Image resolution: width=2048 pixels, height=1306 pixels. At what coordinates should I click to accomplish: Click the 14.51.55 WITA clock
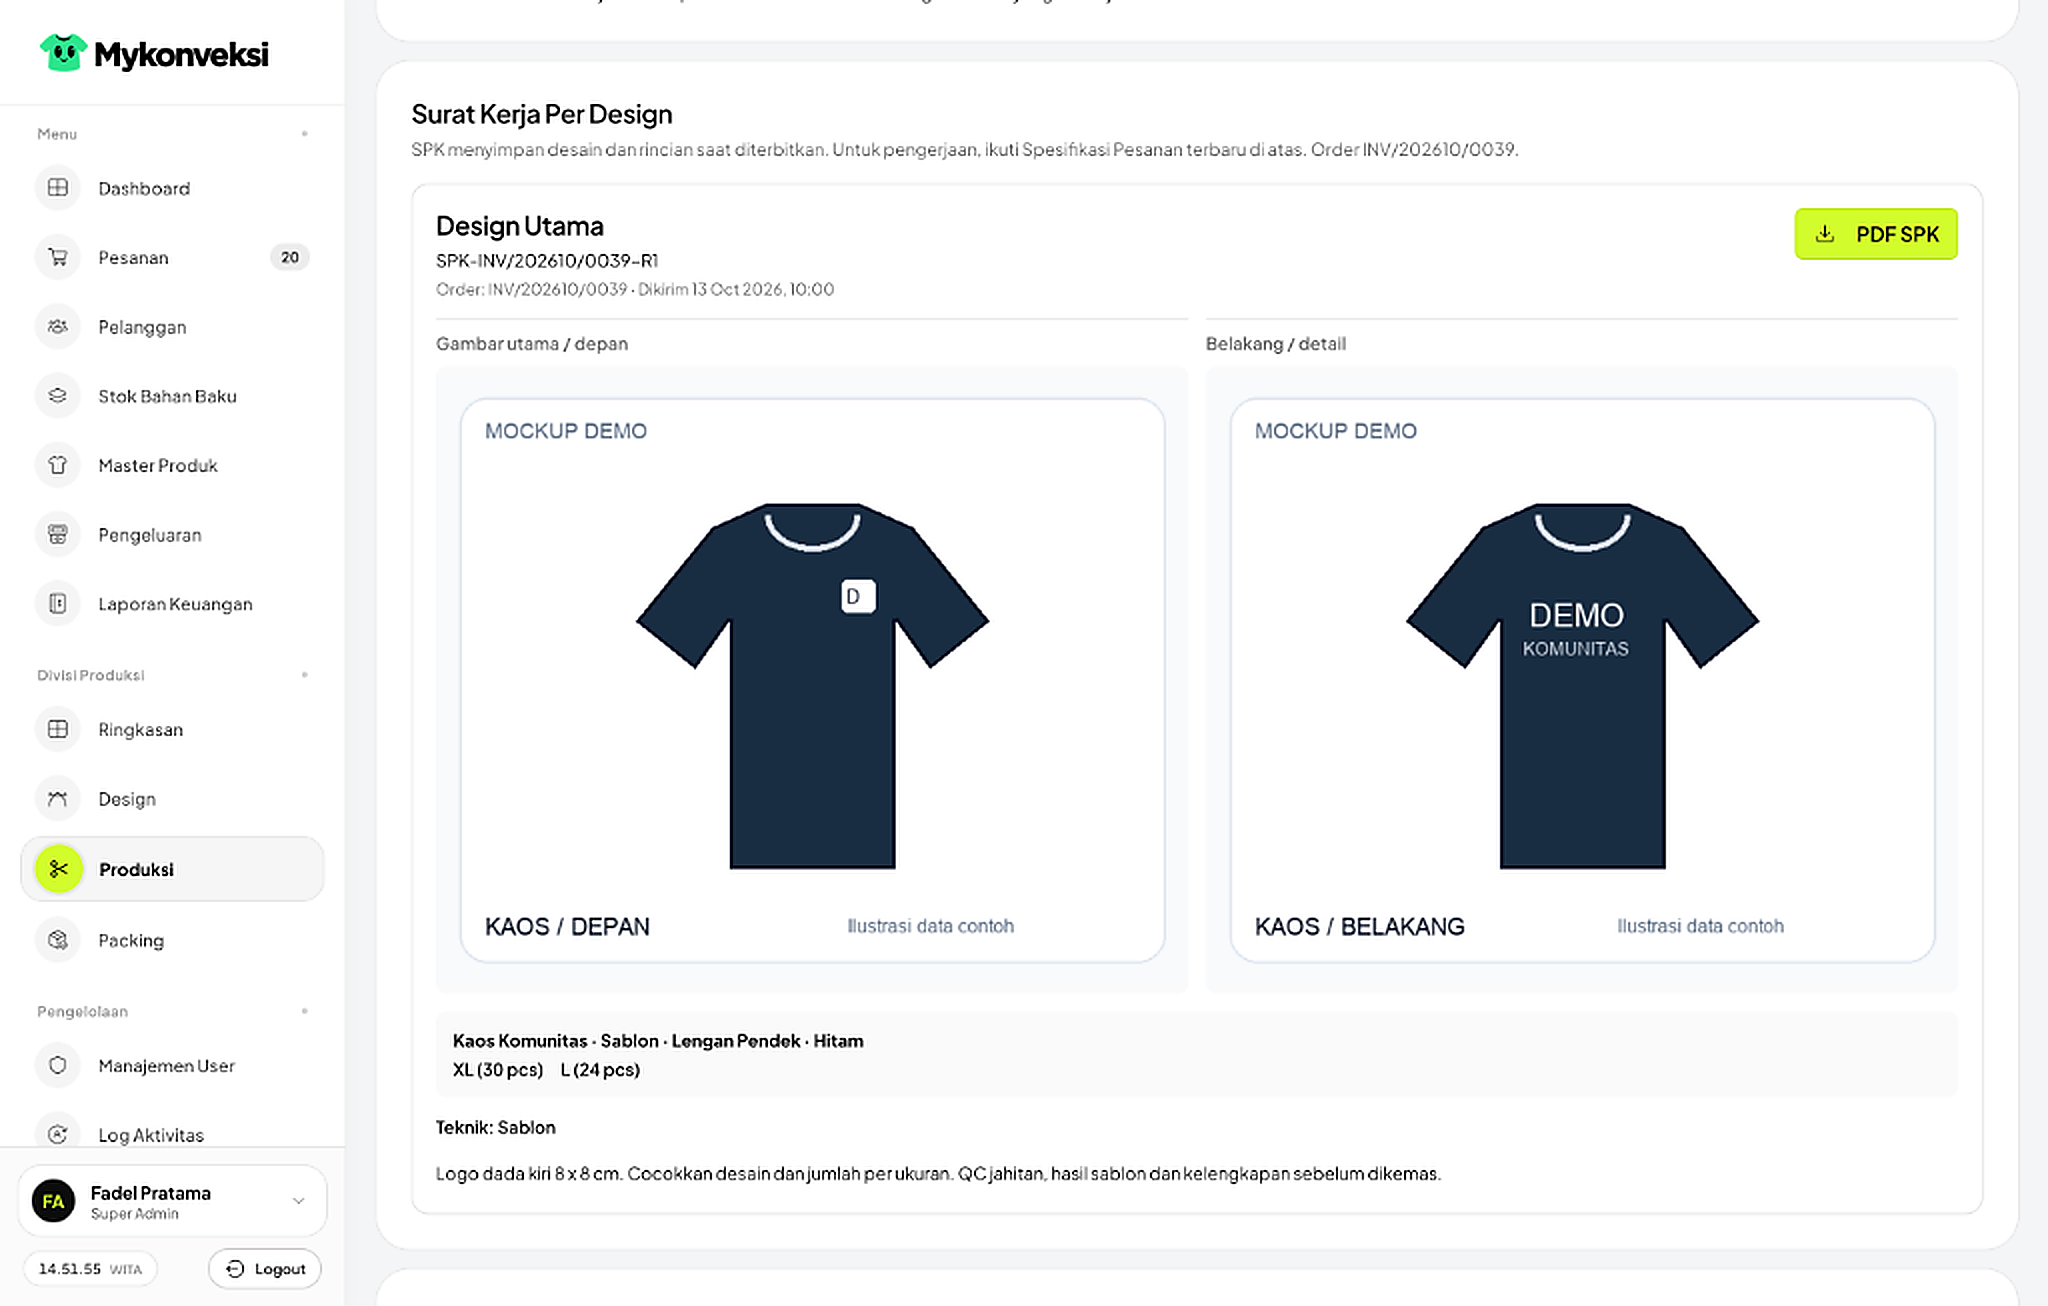(90, 1268)
